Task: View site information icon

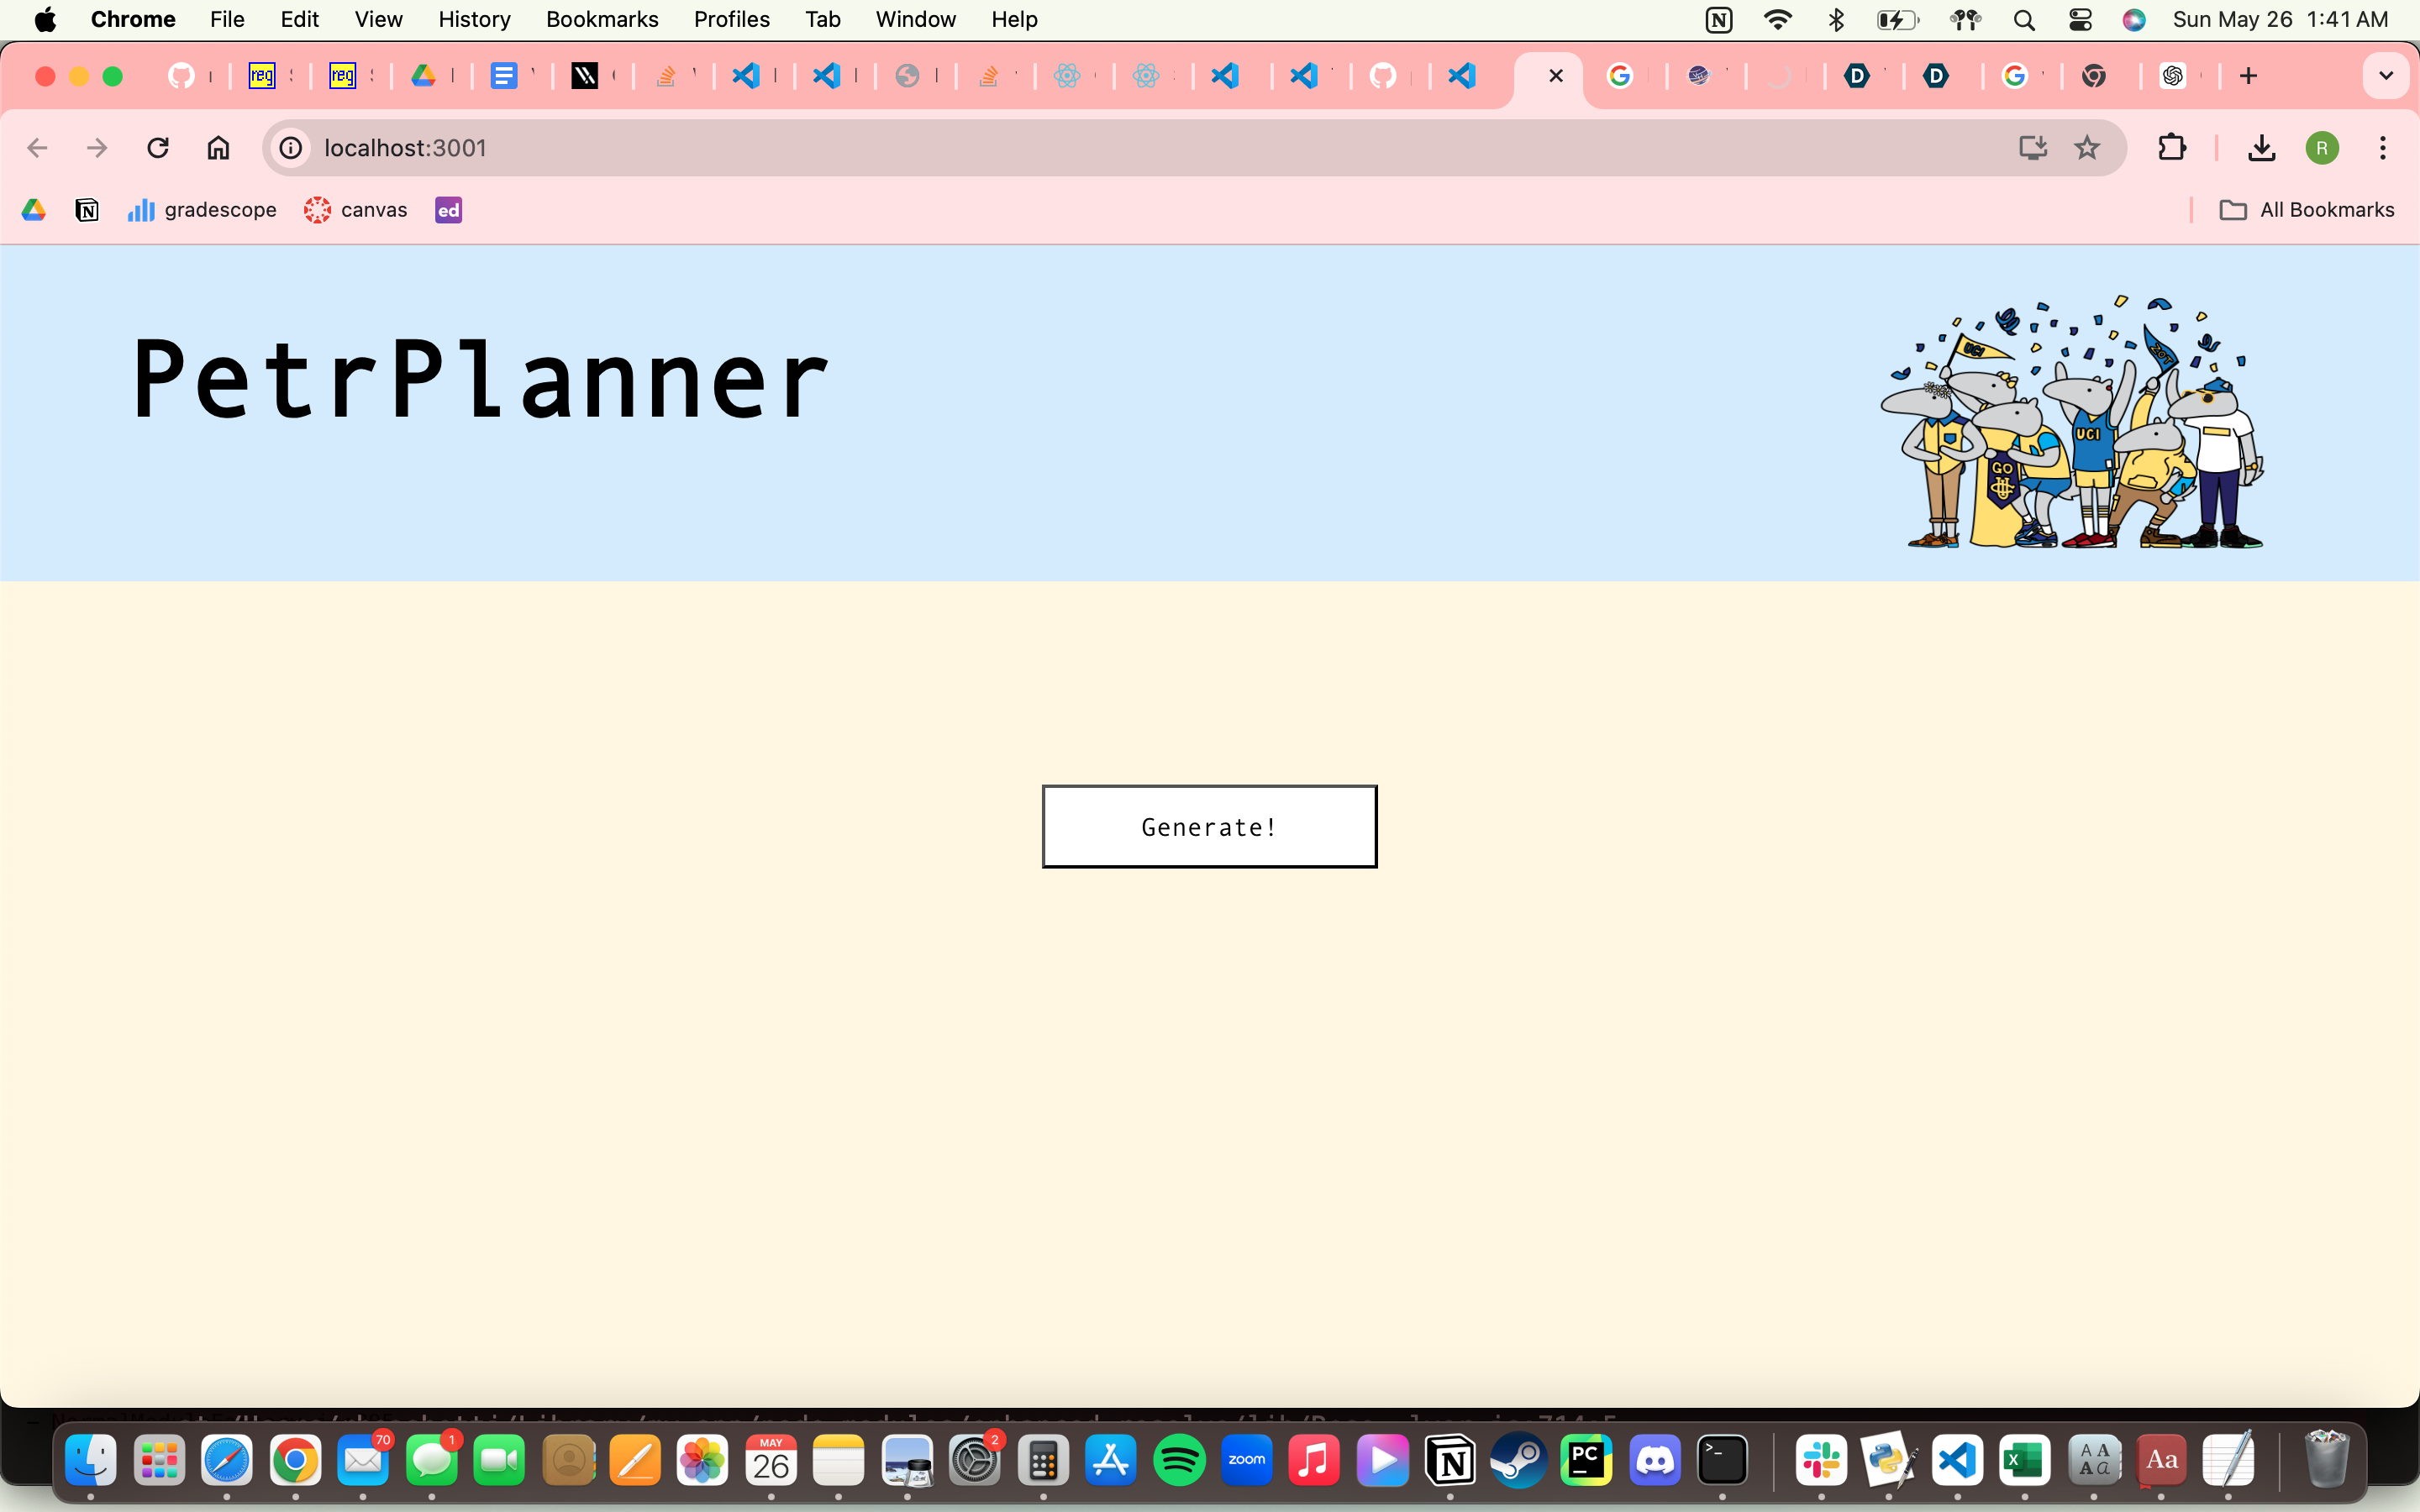Action: (291, 148)
